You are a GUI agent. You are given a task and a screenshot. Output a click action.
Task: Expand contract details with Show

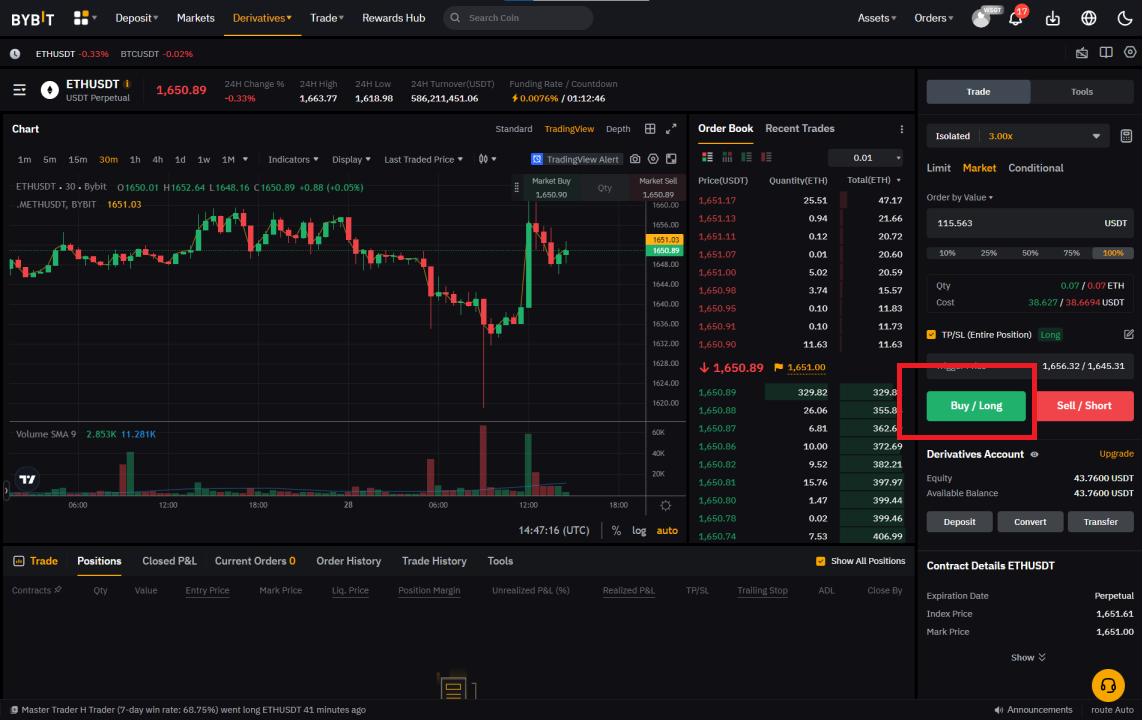[1028, 657]
